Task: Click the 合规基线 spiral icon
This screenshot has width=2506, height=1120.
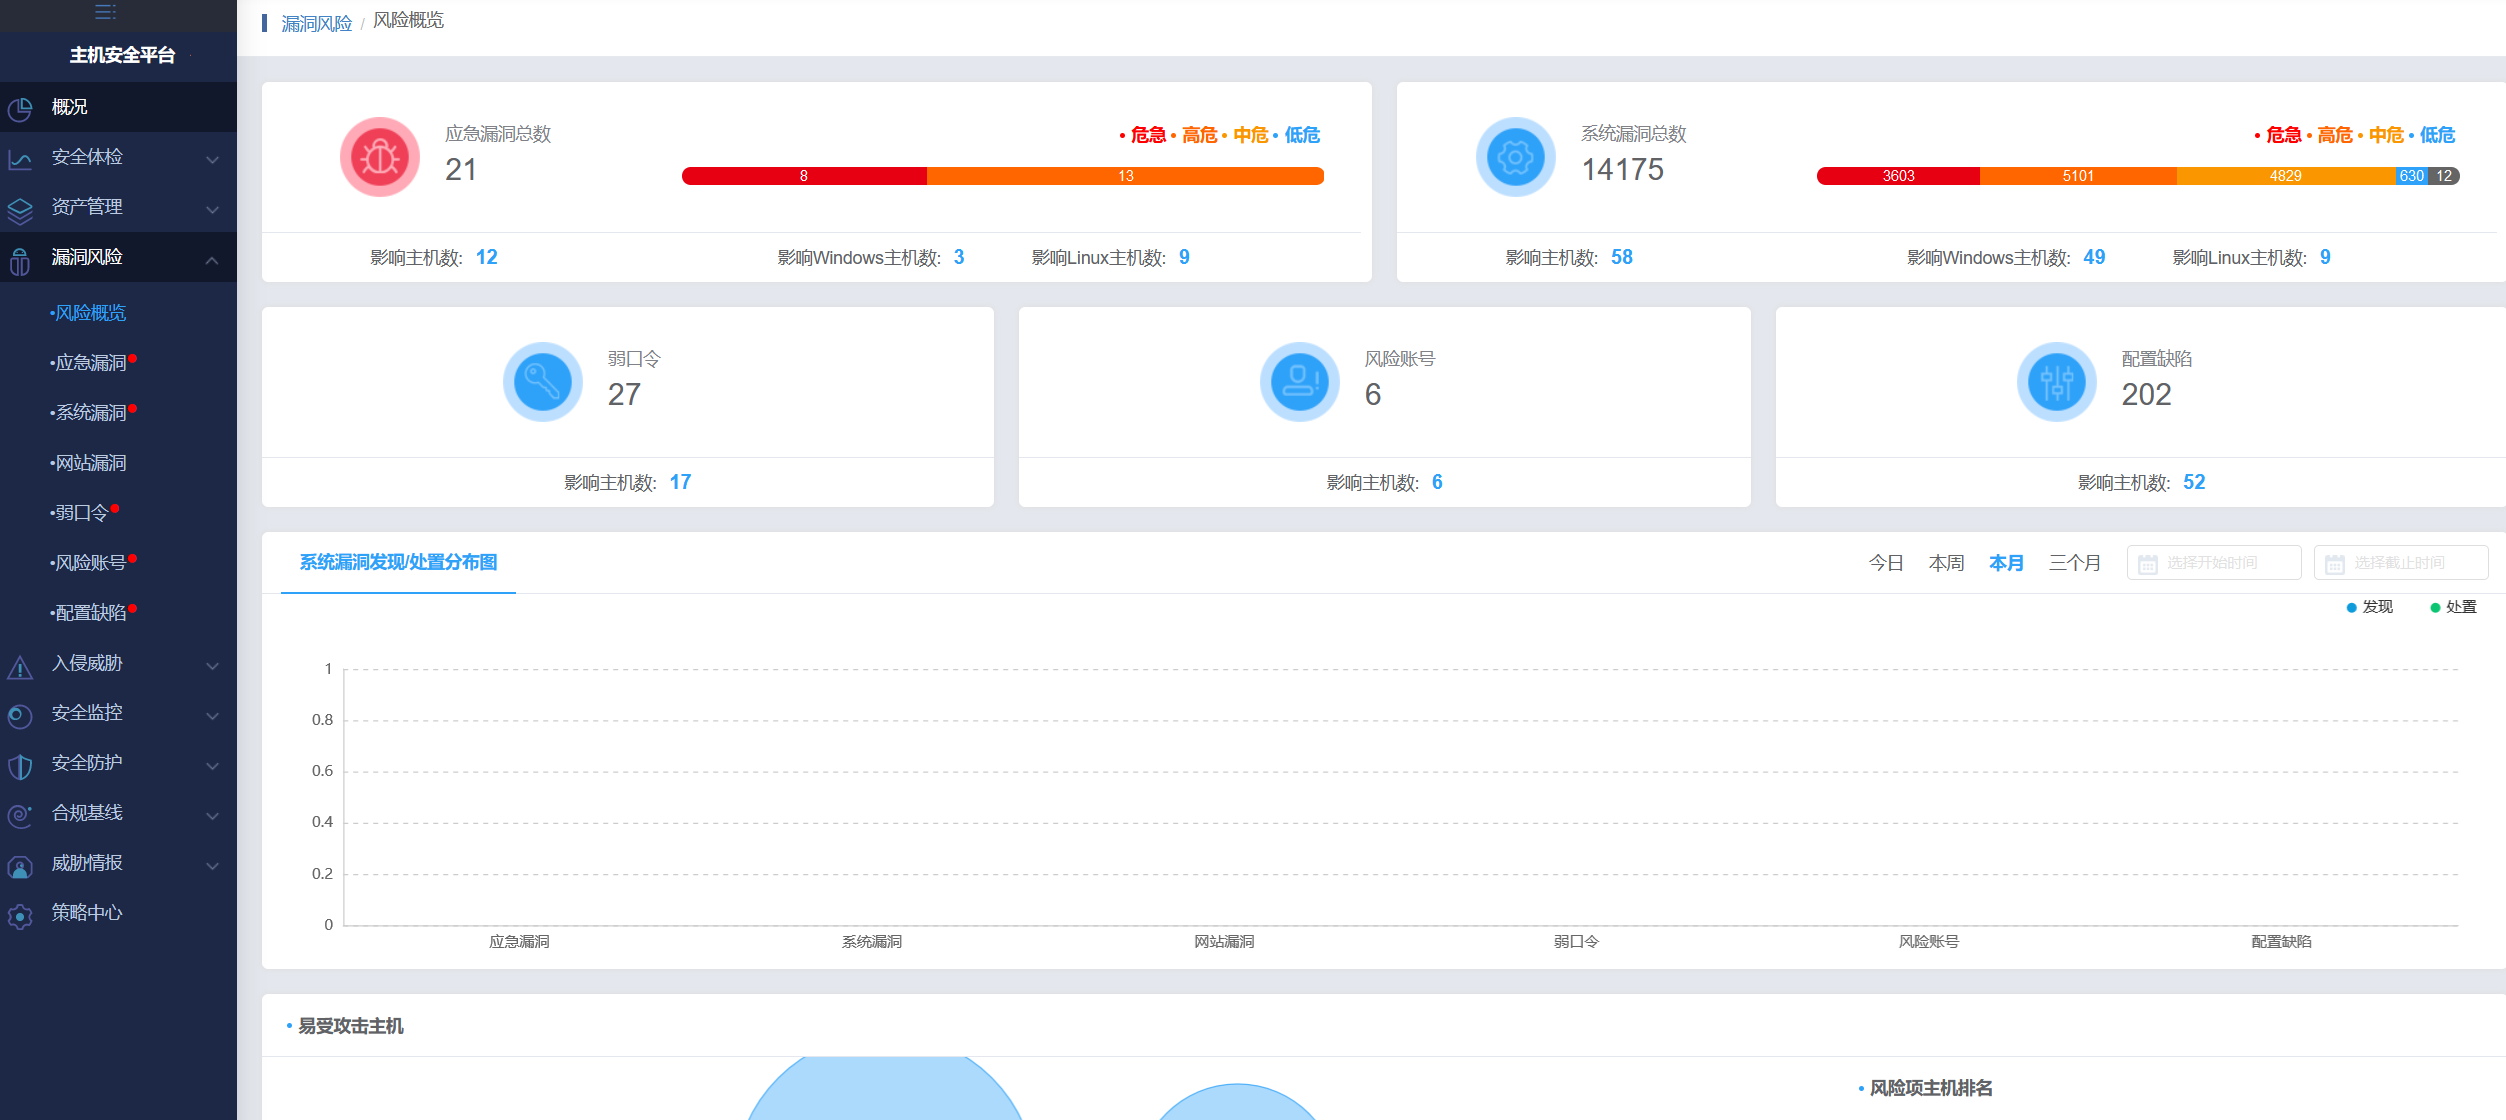Action: click(20, 816)
